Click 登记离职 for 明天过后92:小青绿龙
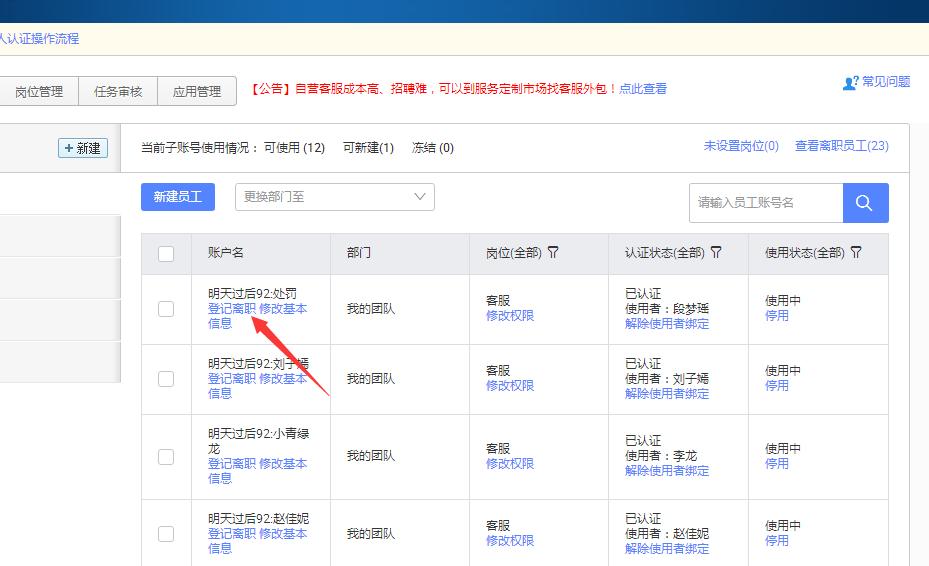This screenshot has width=929, height=566. pos(232,463)
